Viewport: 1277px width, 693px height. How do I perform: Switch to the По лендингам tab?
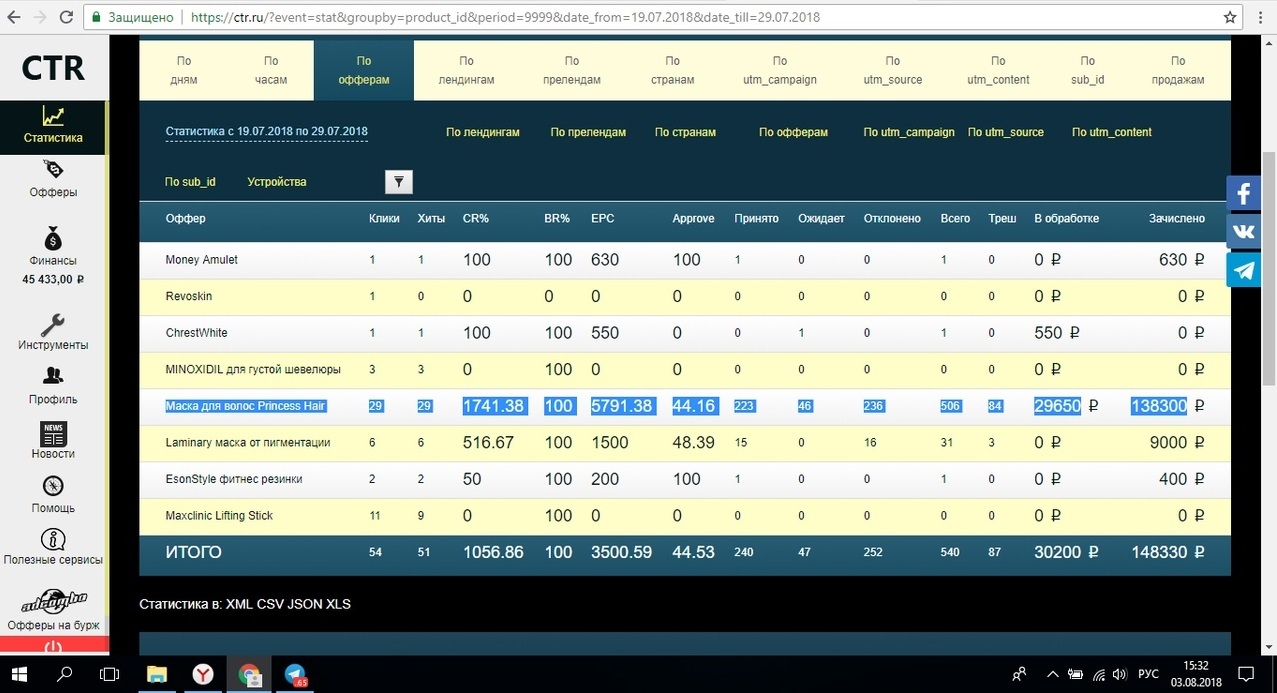pyautogui.click(x=467, y=70)
